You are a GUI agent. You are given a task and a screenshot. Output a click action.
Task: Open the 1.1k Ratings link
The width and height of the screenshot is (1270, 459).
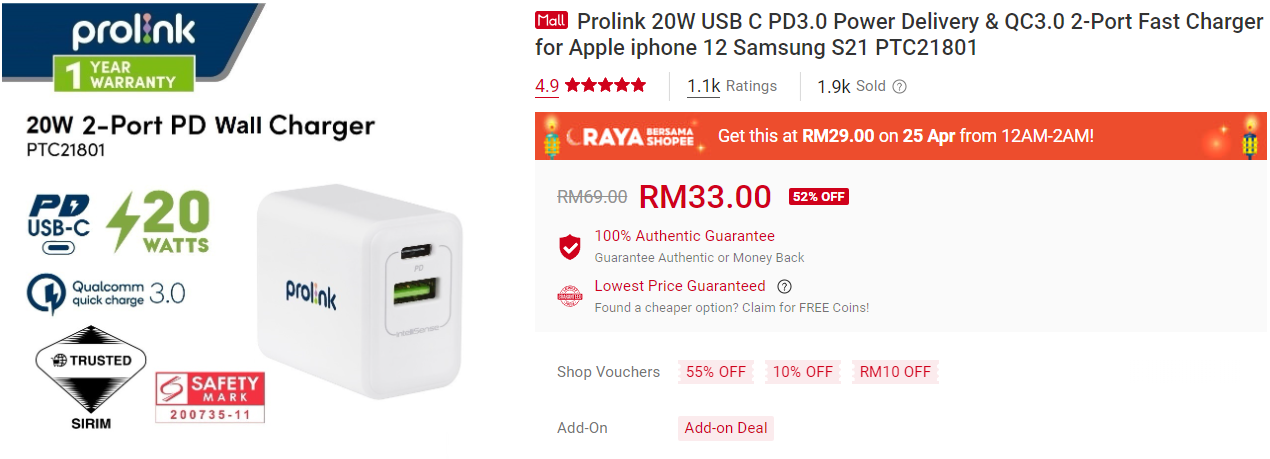(732, 86)
